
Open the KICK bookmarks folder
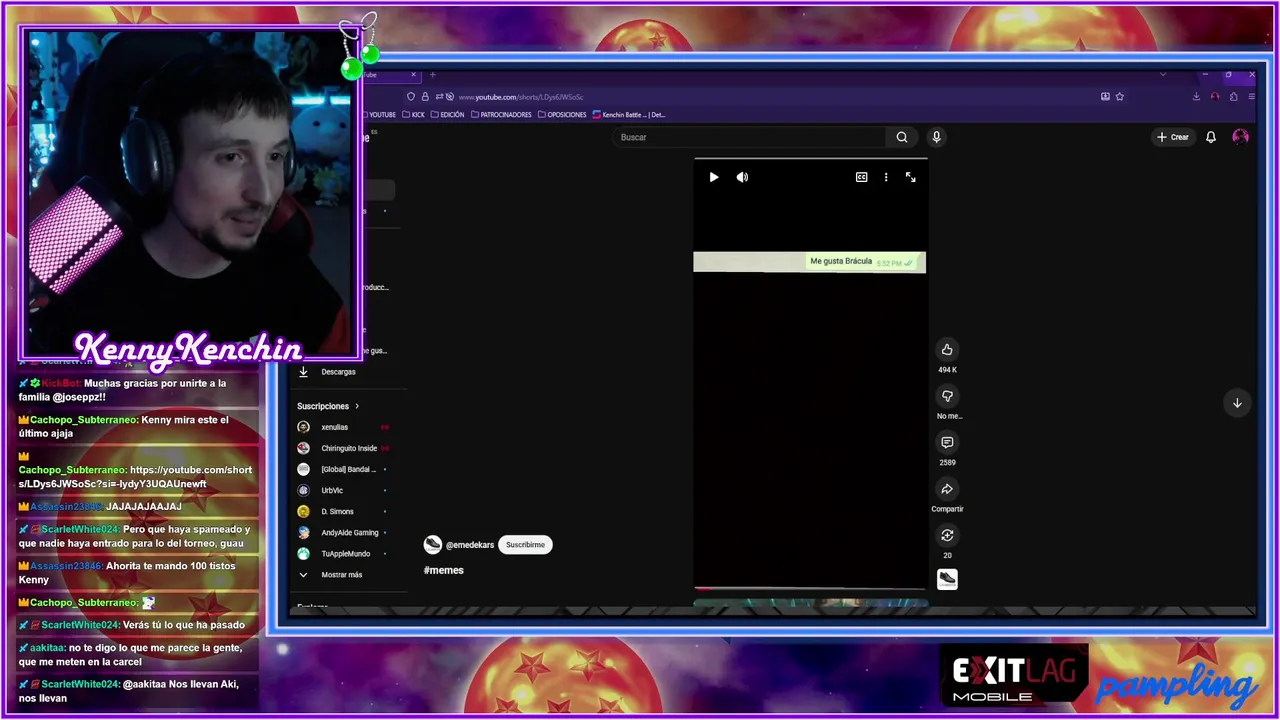(x=414, y=115)
